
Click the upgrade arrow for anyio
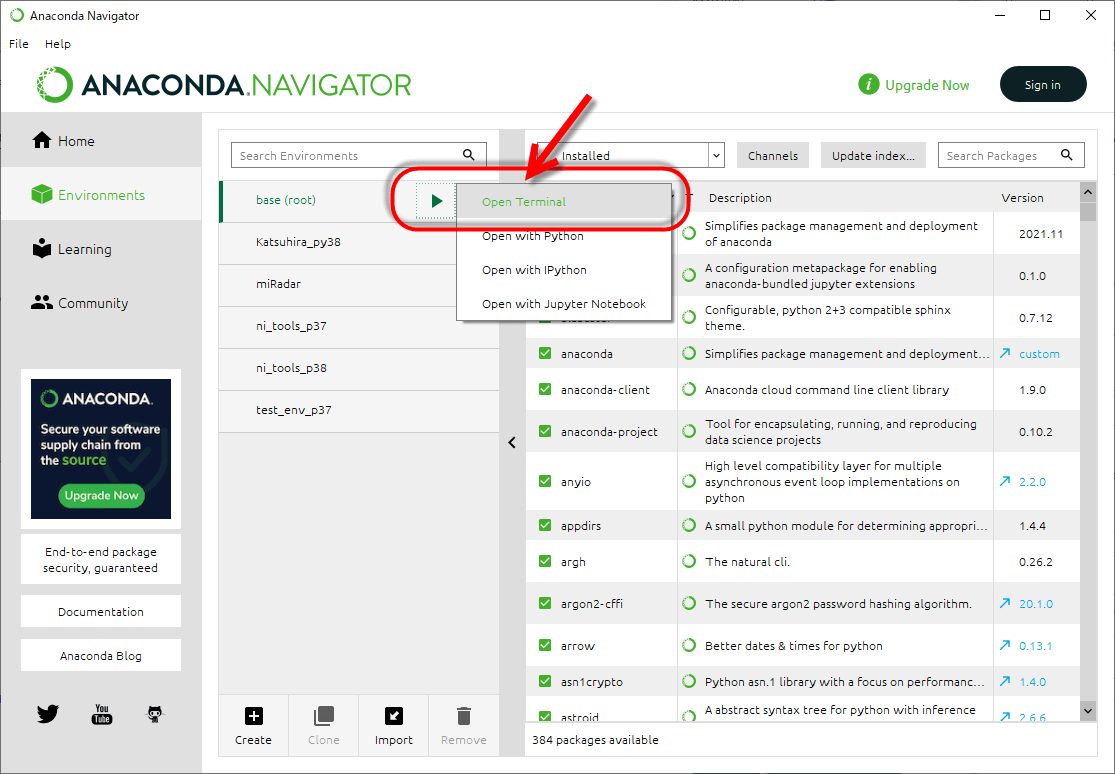[x=1004, y=482]
